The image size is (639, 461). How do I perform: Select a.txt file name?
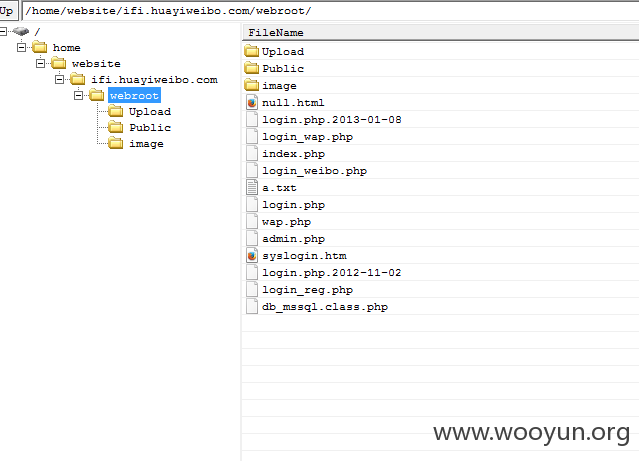279,188
